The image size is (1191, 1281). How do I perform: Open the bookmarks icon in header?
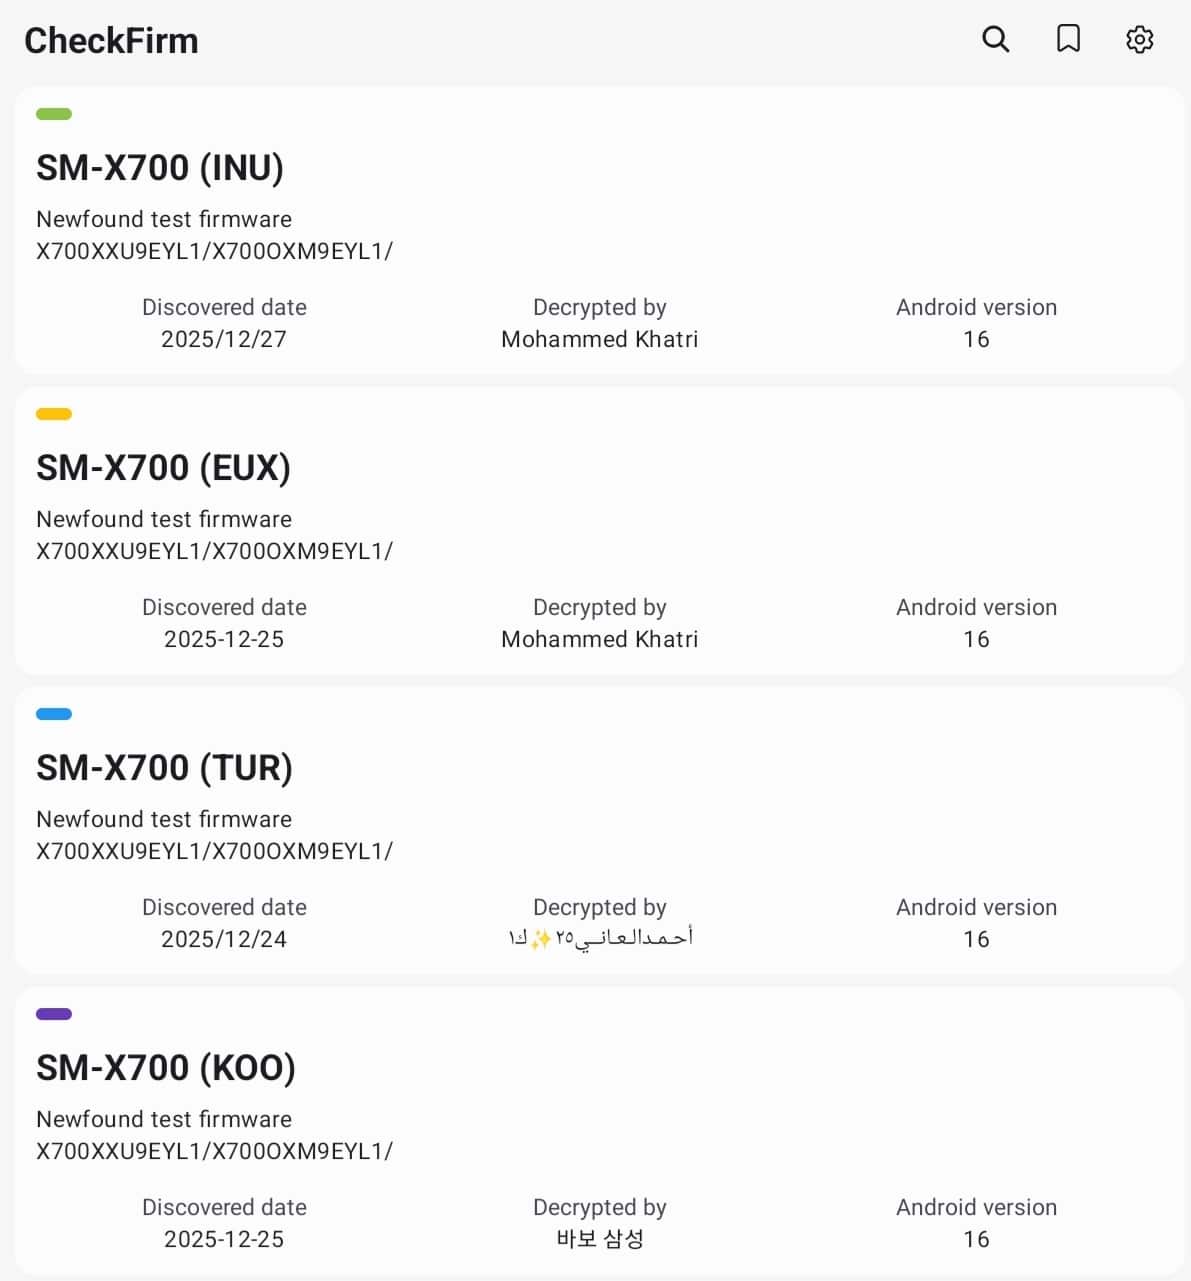click(1068, 40)
